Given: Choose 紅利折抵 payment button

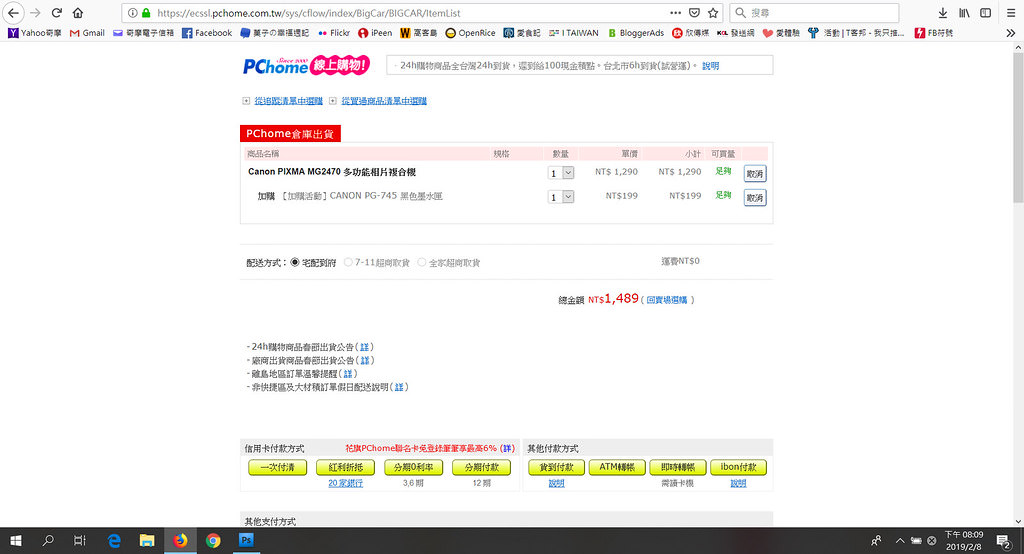Looking at the screenshot, I should [345, 467].
